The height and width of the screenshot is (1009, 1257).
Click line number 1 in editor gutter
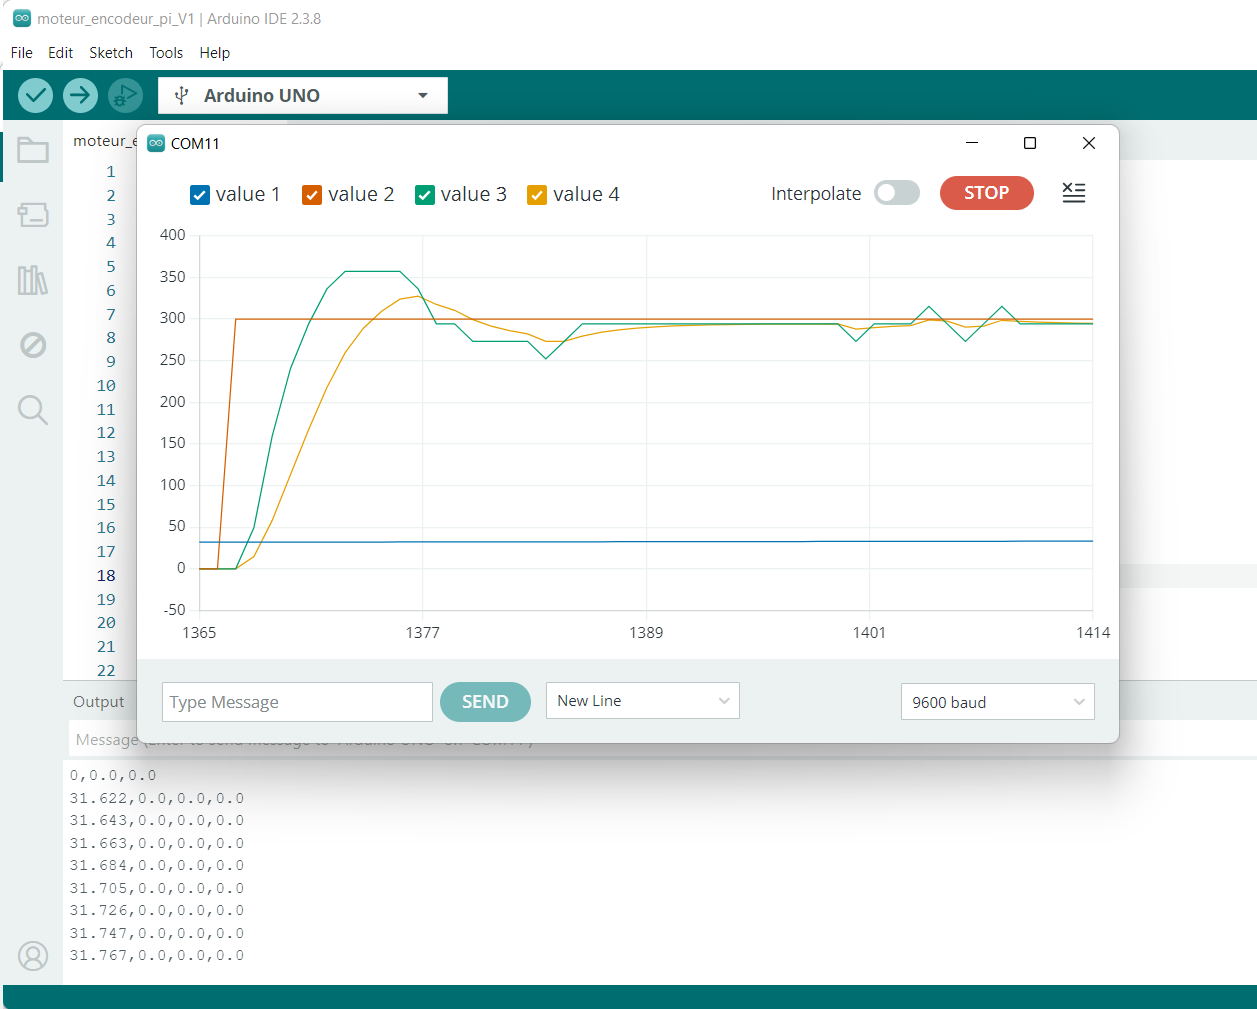[111, 172]
